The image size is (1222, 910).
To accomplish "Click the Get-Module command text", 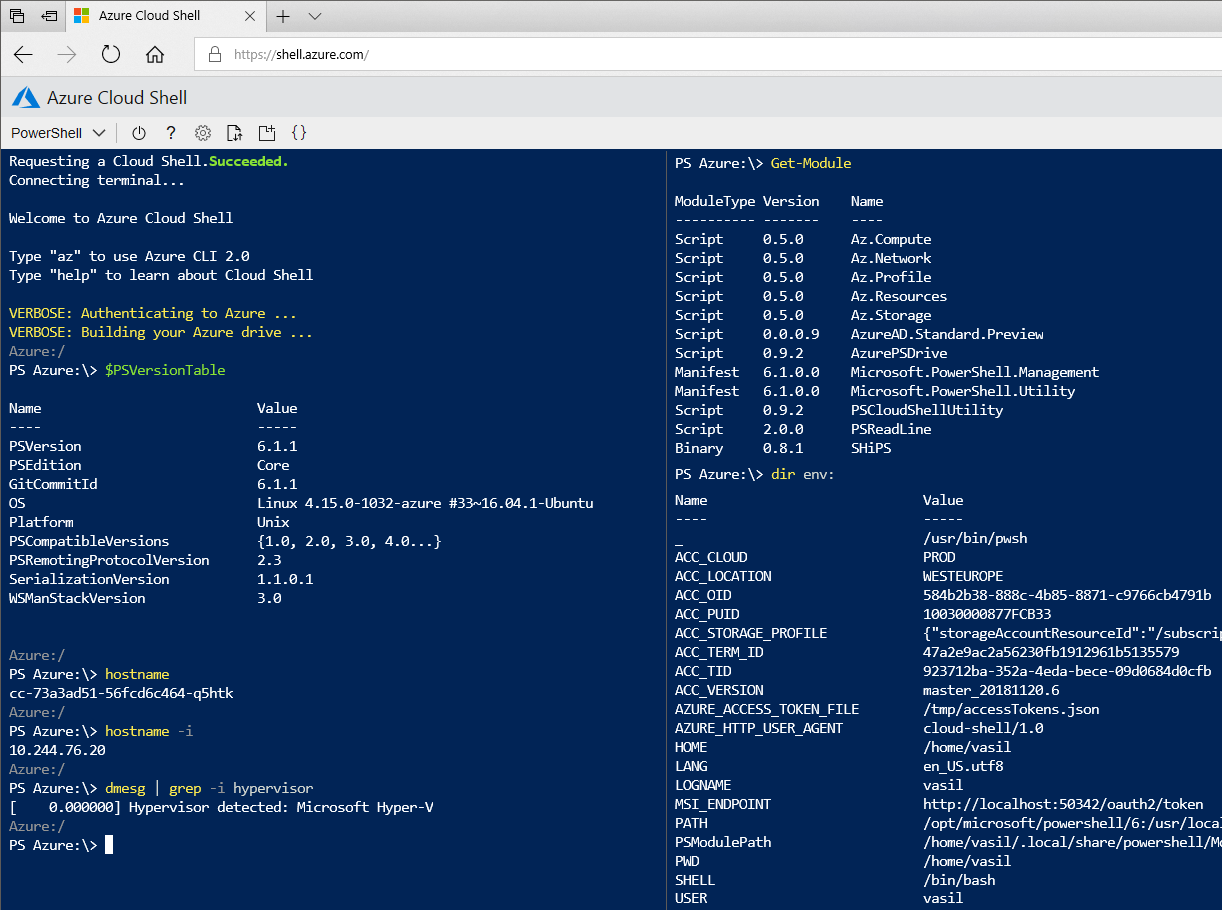I will pos(811,163).
